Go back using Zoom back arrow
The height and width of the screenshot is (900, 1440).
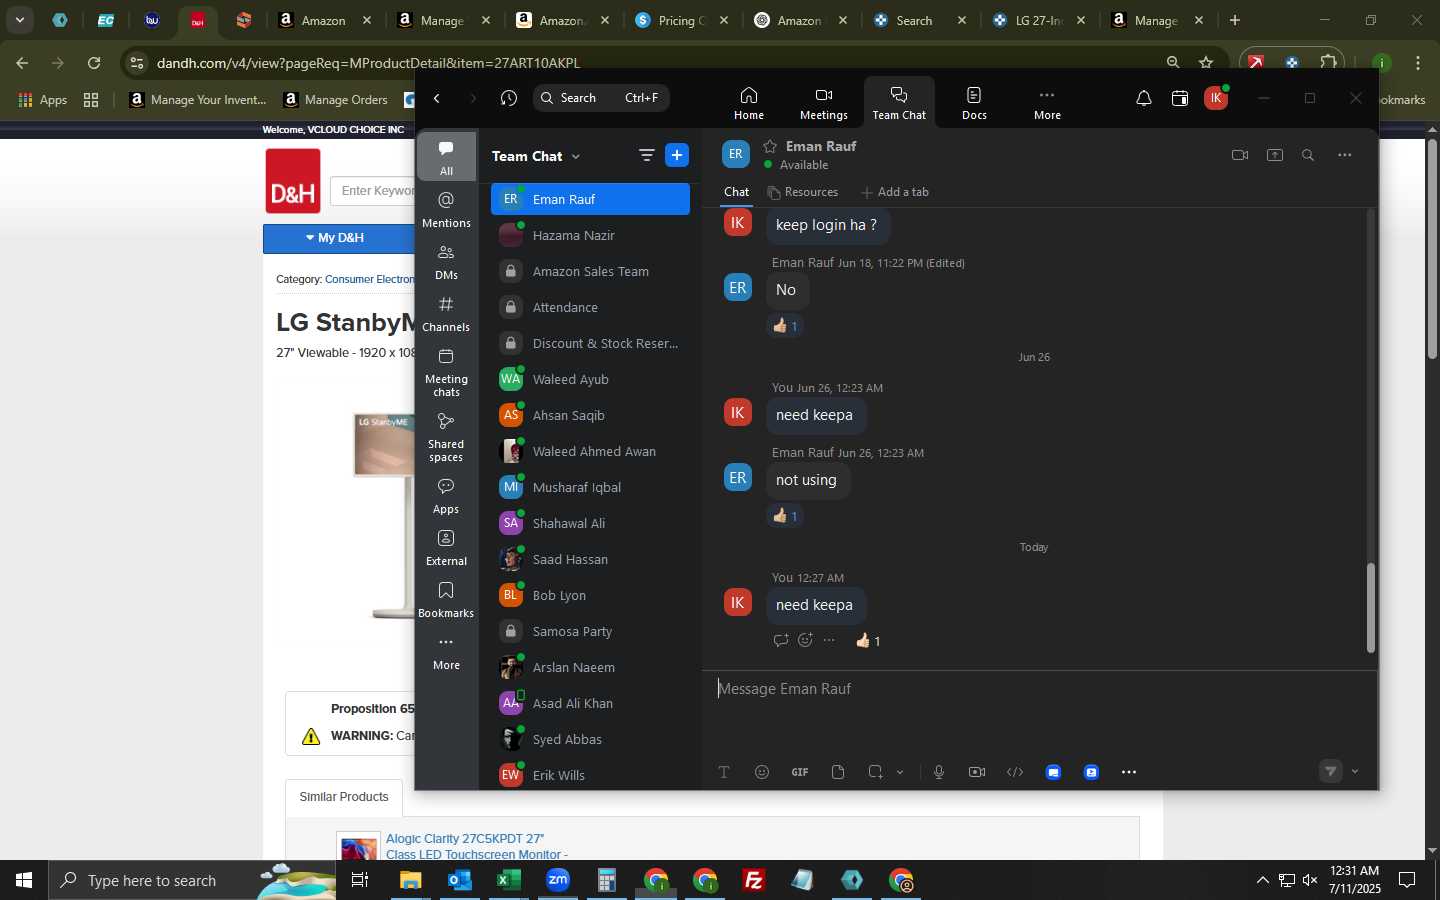[437, 98]
